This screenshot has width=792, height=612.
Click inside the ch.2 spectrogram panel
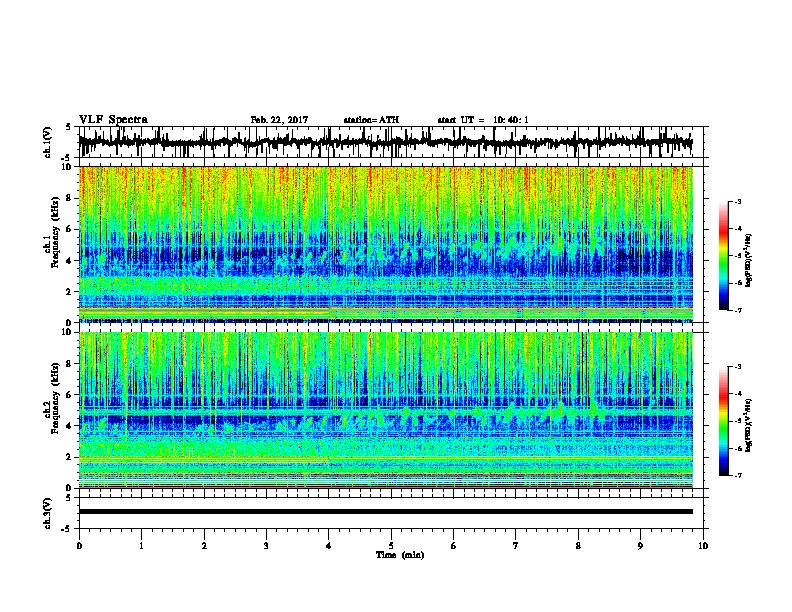pos(386,410)
